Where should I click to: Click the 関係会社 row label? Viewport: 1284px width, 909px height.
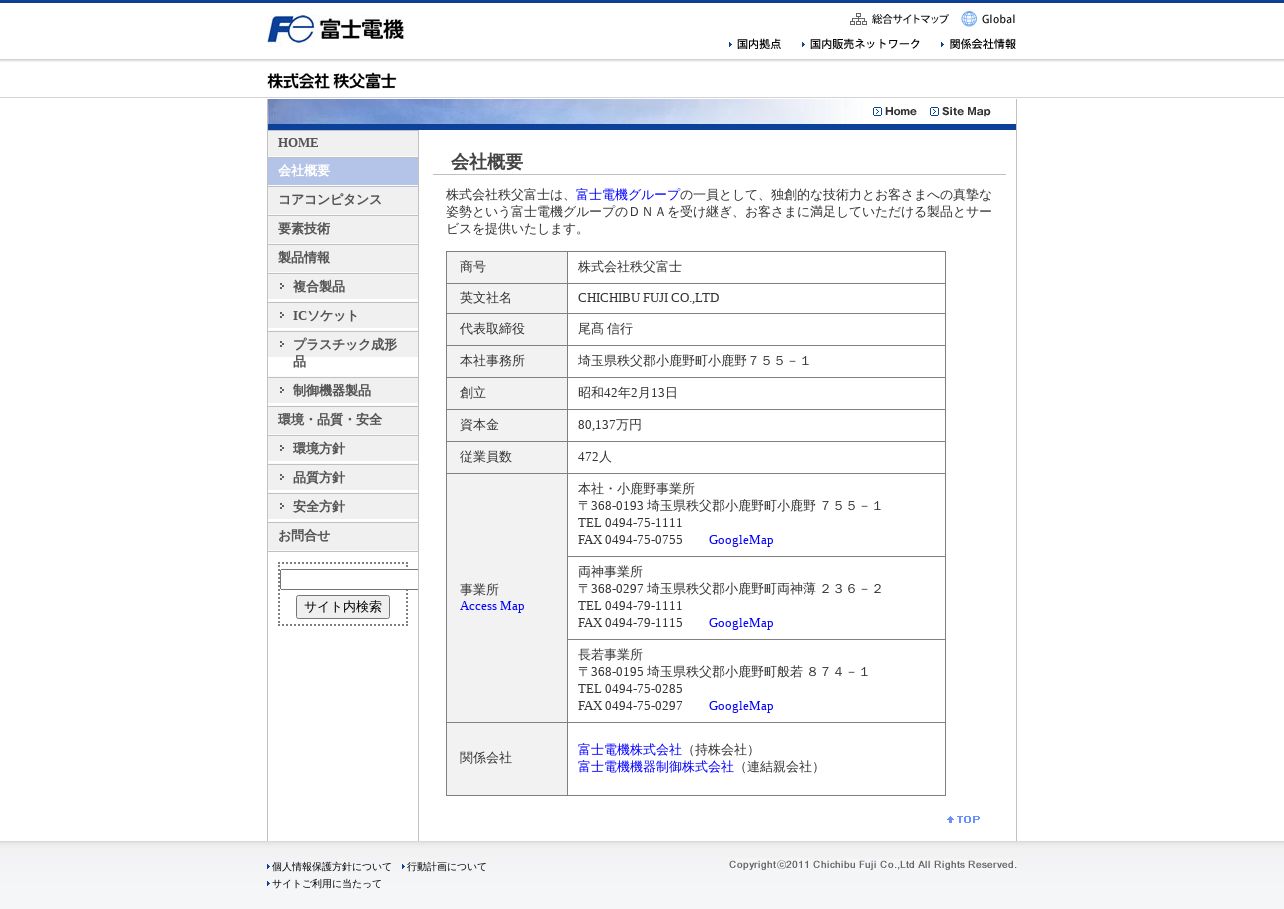[486, 758]
